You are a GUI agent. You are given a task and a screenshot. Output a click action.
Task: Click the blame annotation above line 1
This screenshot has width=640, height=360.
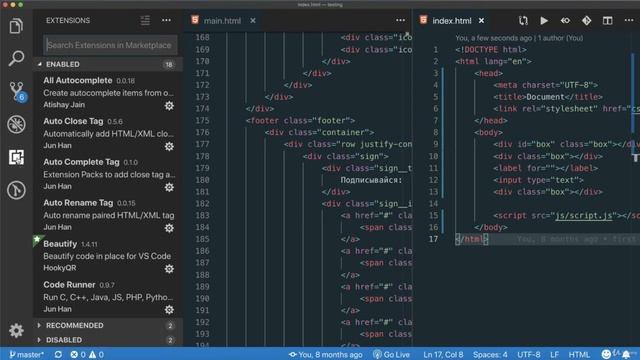click(x=519, y=38)
